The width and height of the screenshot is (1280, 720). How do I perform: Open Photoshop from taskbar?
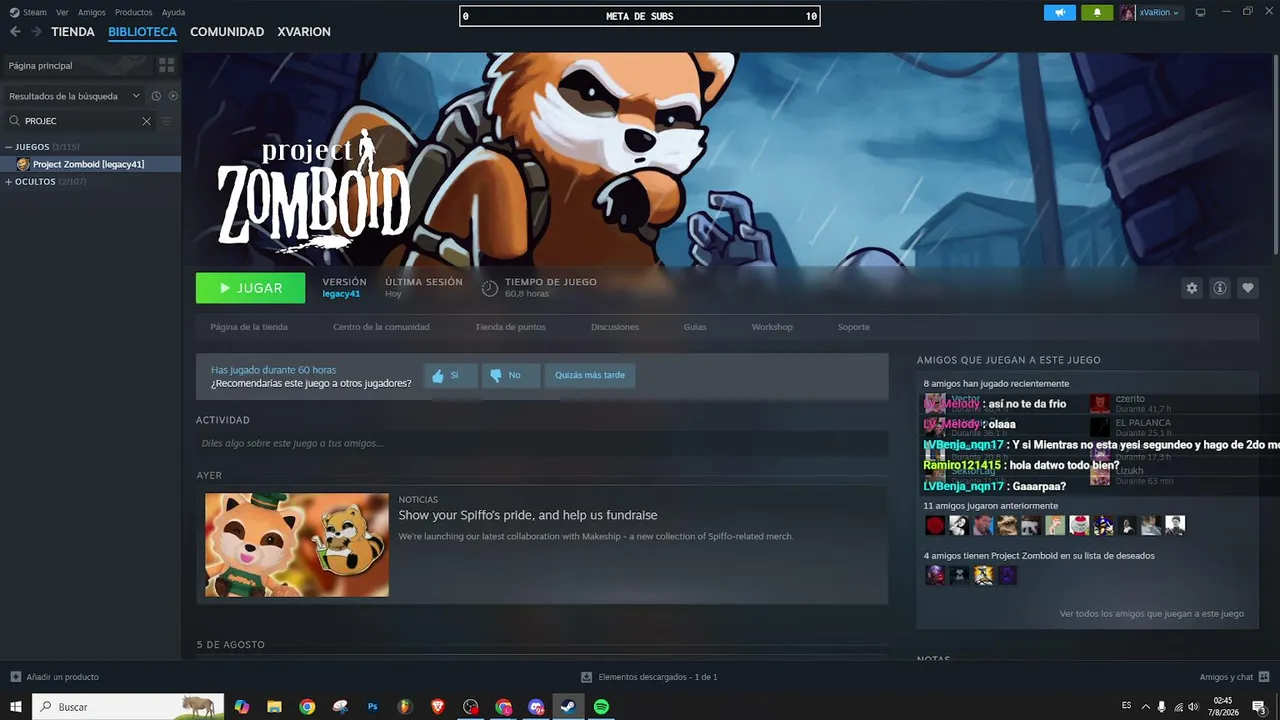click(x=373, y=707)
